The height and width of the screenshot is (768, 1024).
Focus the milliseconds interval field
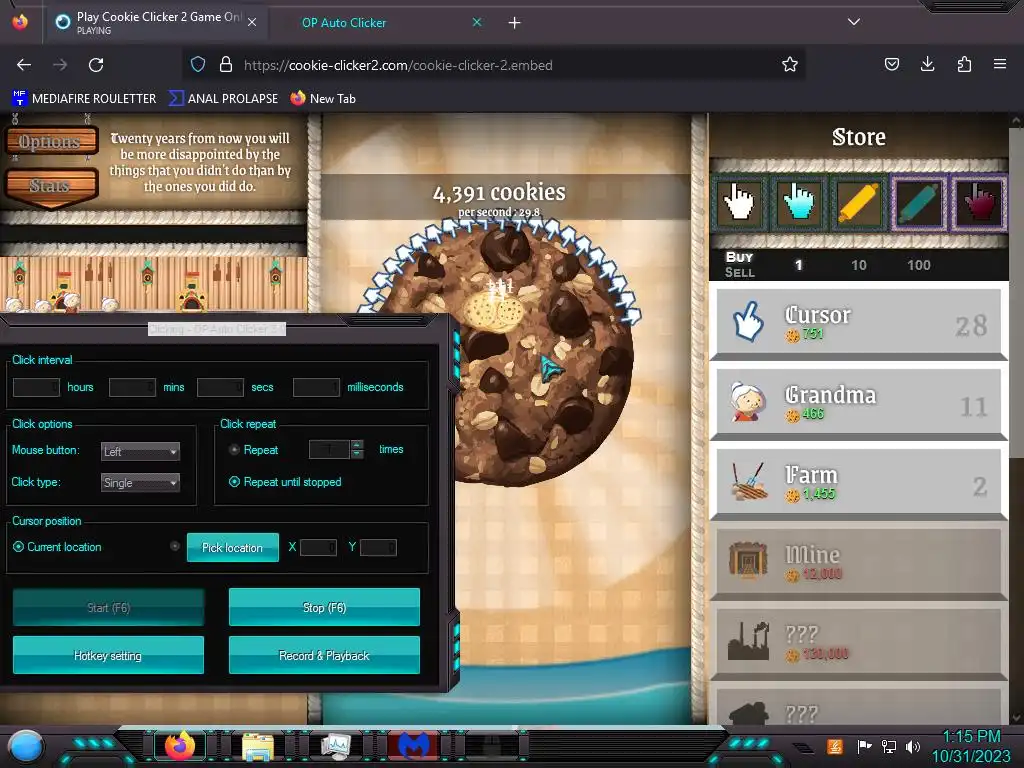point(317,387)
